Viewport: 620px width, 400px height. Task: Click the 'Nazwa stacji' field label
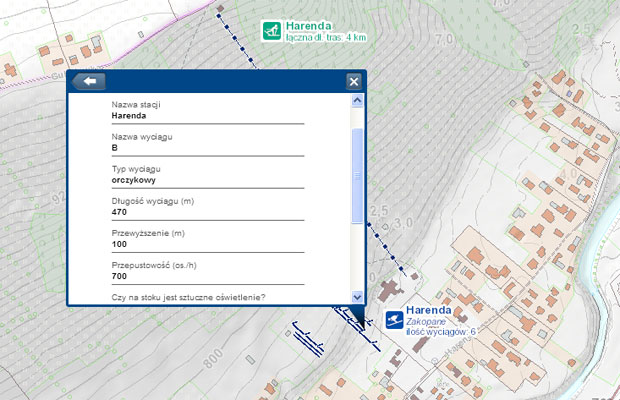(136, 105)
